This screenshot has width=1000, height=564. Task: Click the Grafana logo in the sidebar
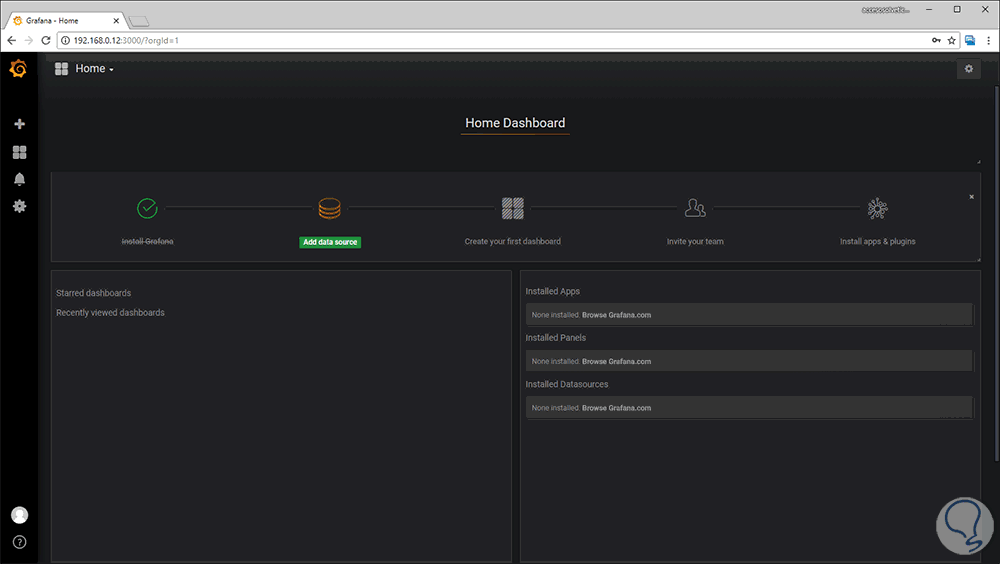(x=18, y=68)
